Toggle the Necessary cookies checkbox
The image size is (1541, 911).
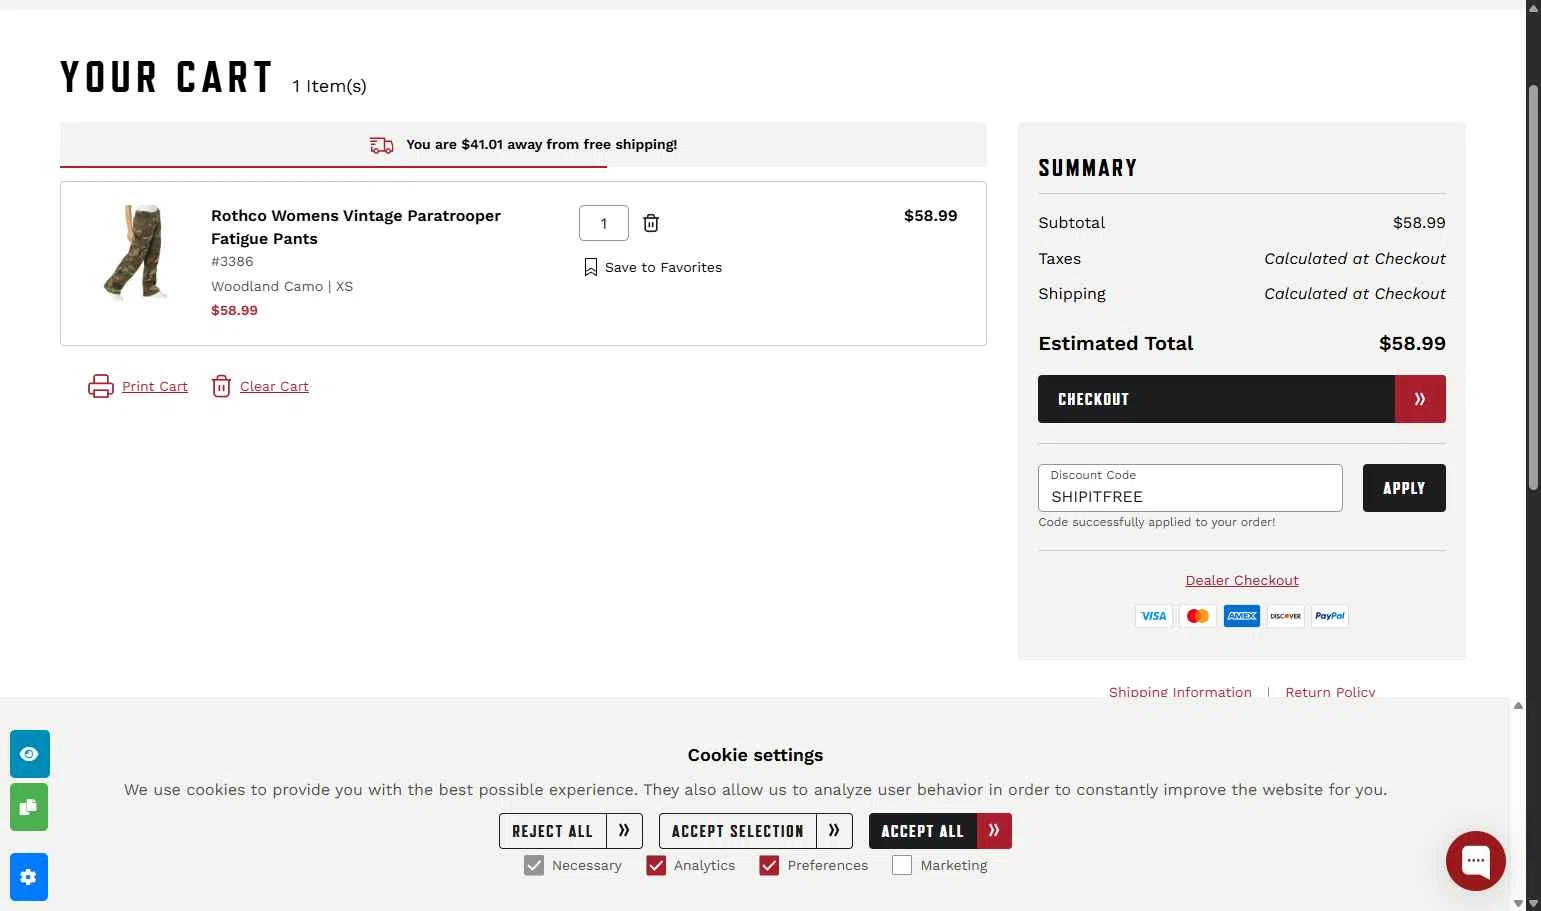tap(534, 866)
